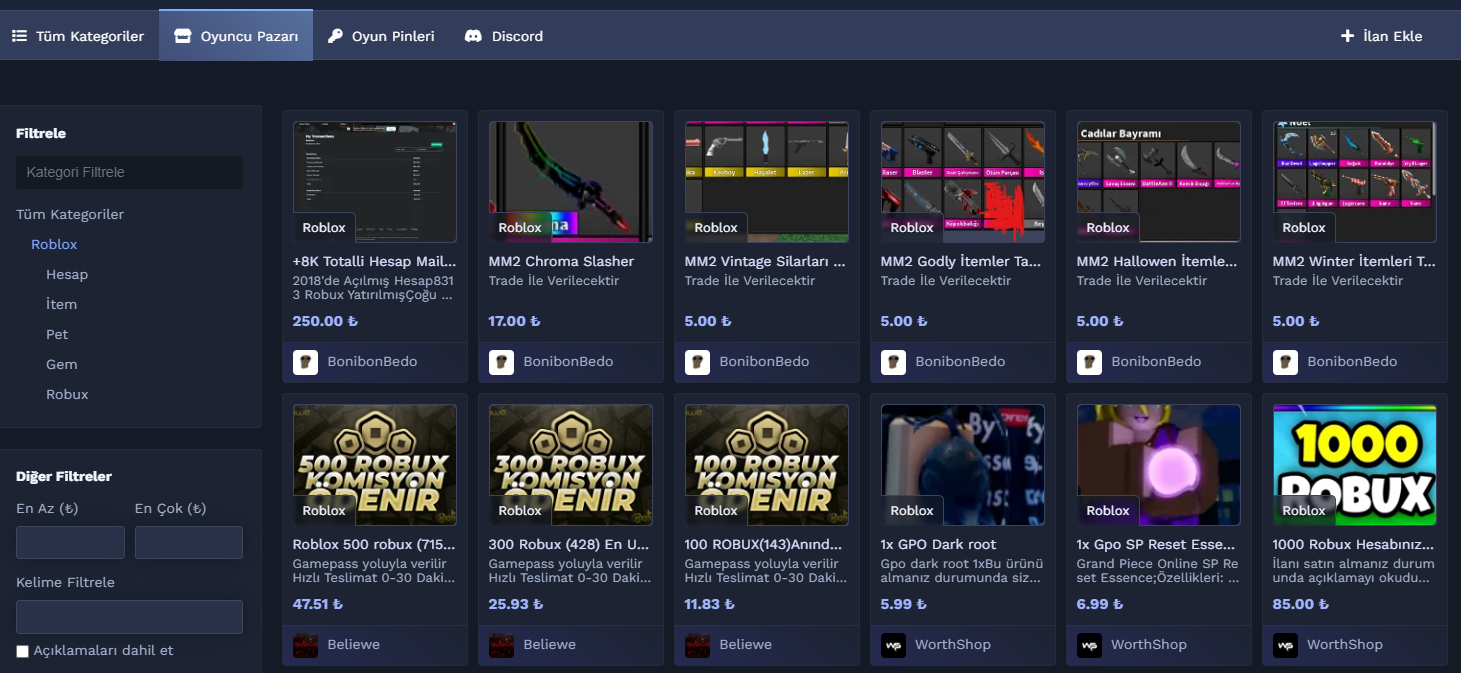Switch to Oyuncu Pazarı tab

(236, 36)
